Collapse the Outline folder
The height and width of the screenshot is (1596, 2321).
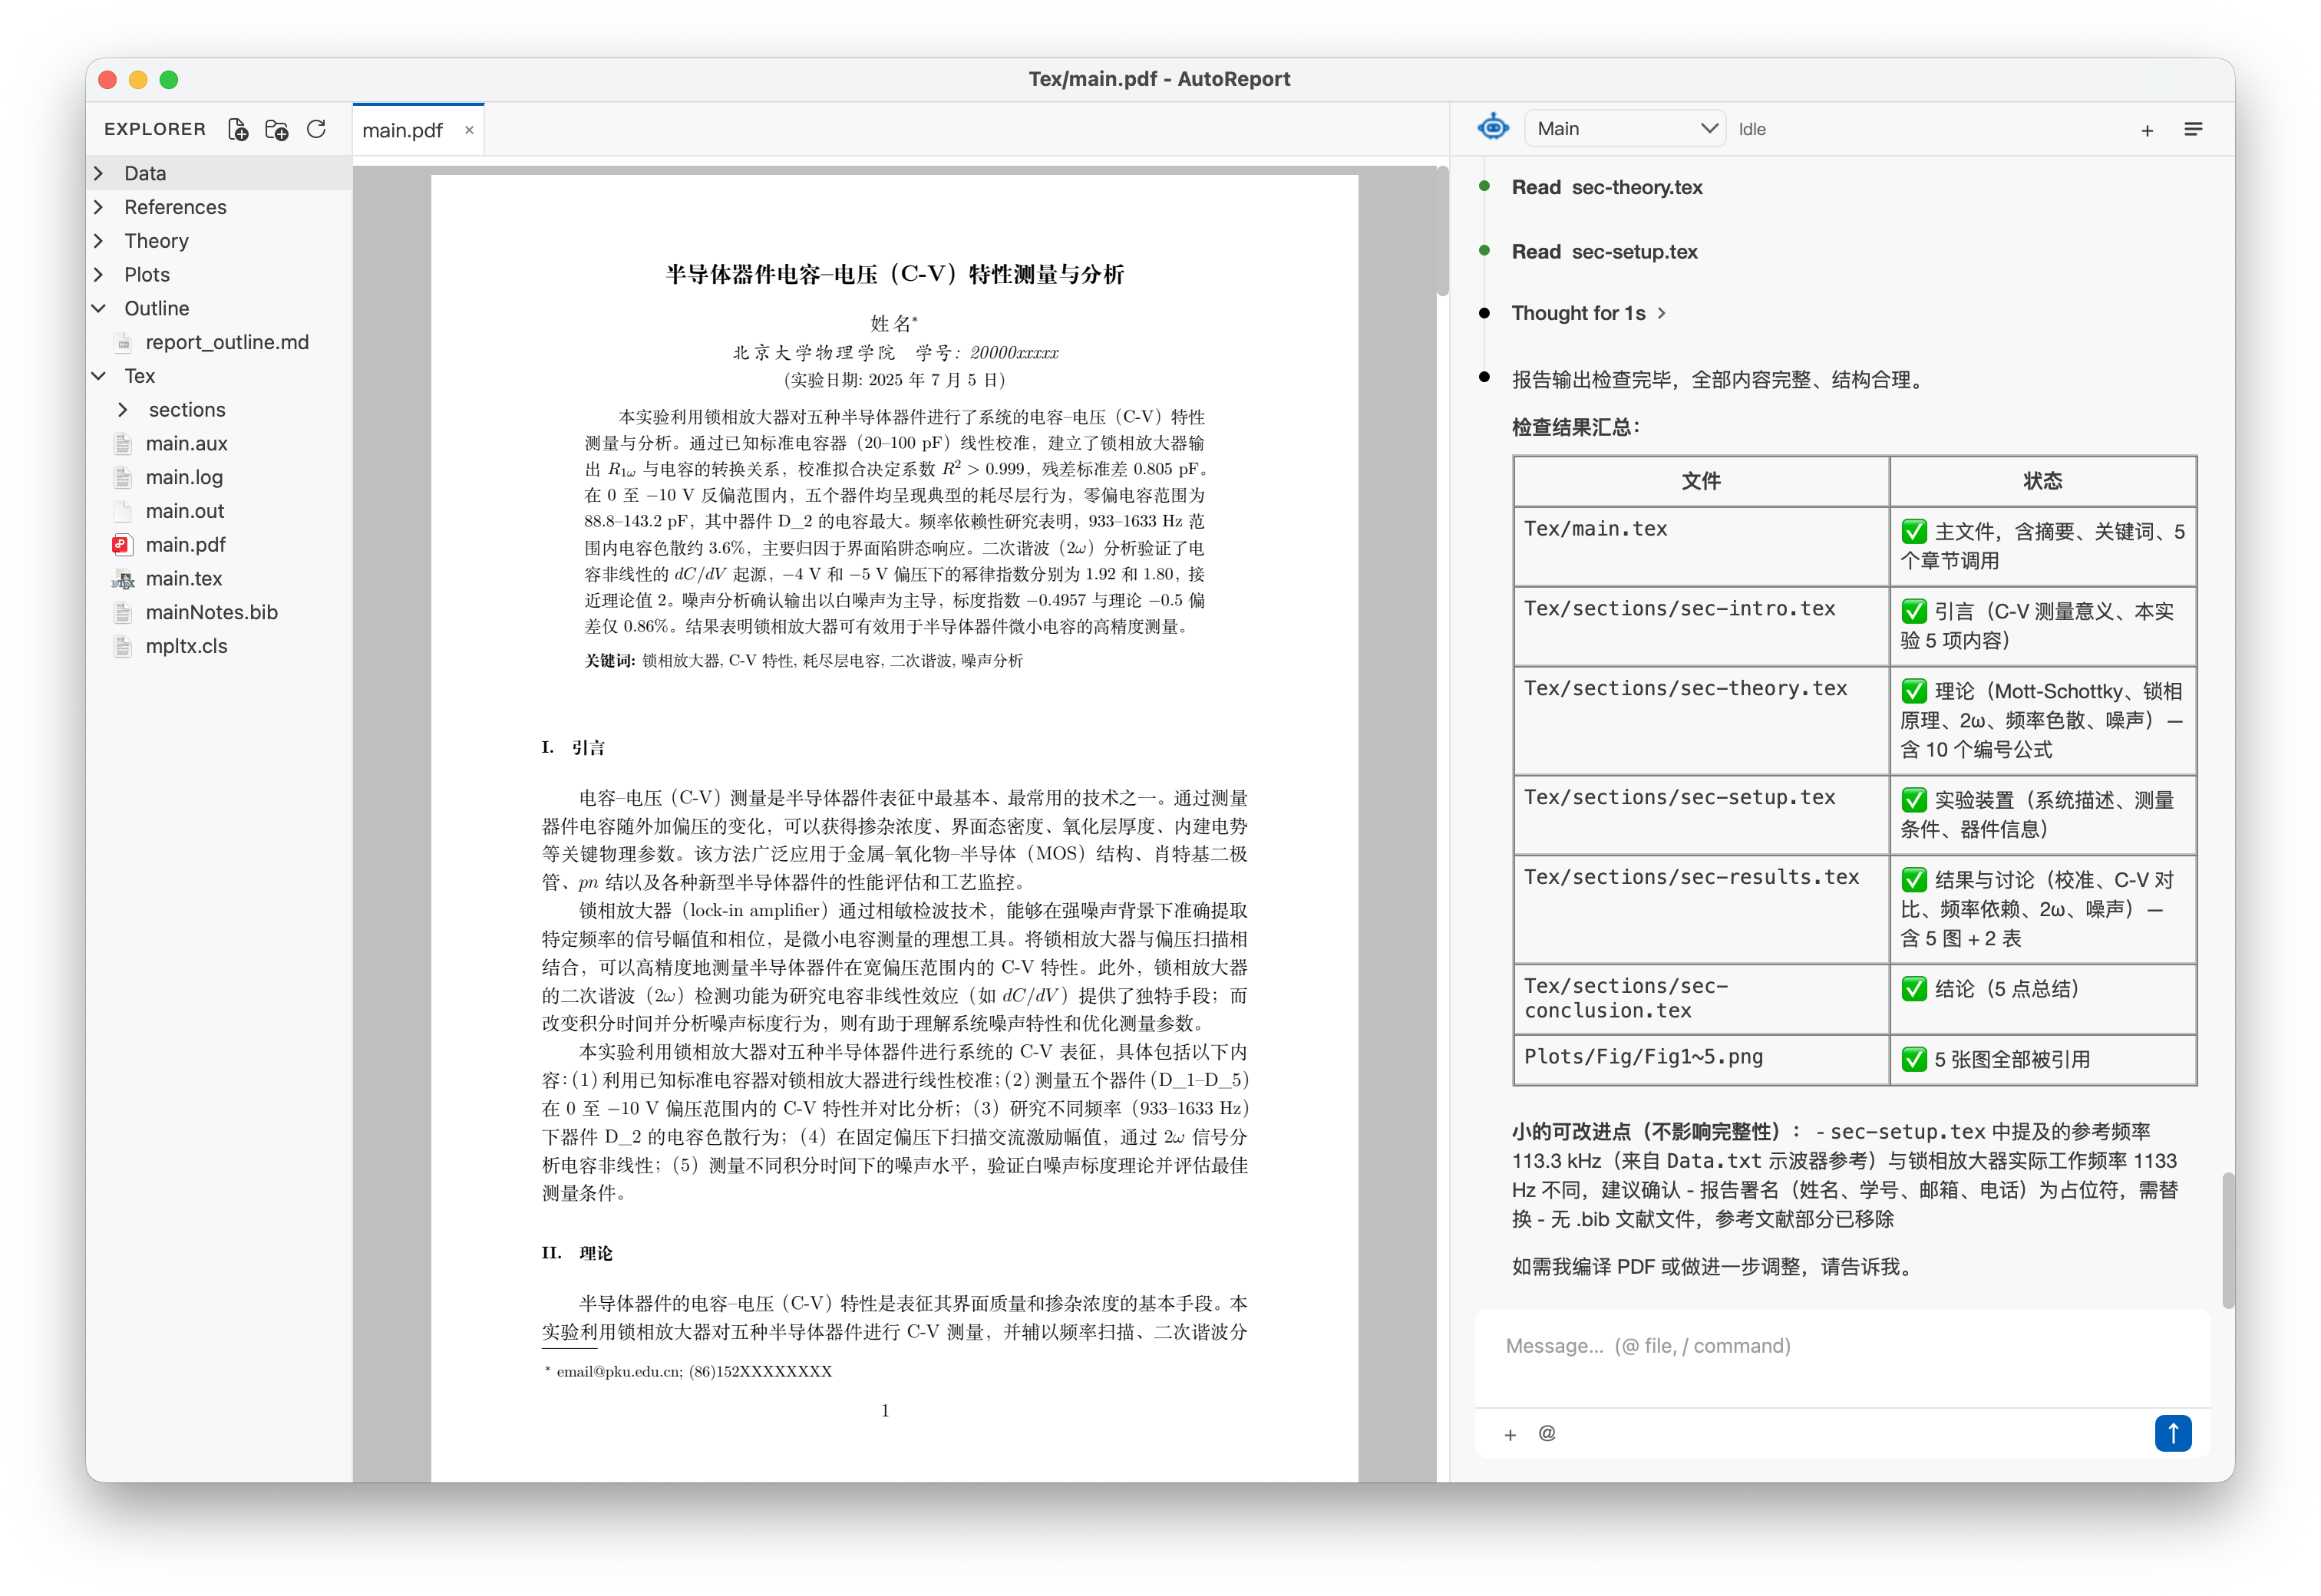point(98,308)
